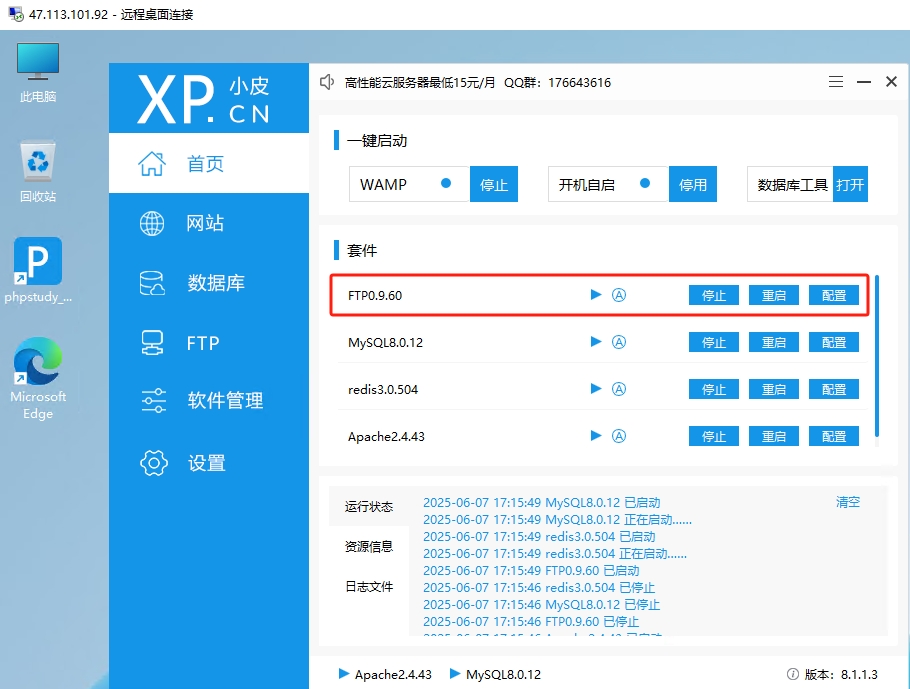Click the house icon beside 首页

(x=152, y=163)
